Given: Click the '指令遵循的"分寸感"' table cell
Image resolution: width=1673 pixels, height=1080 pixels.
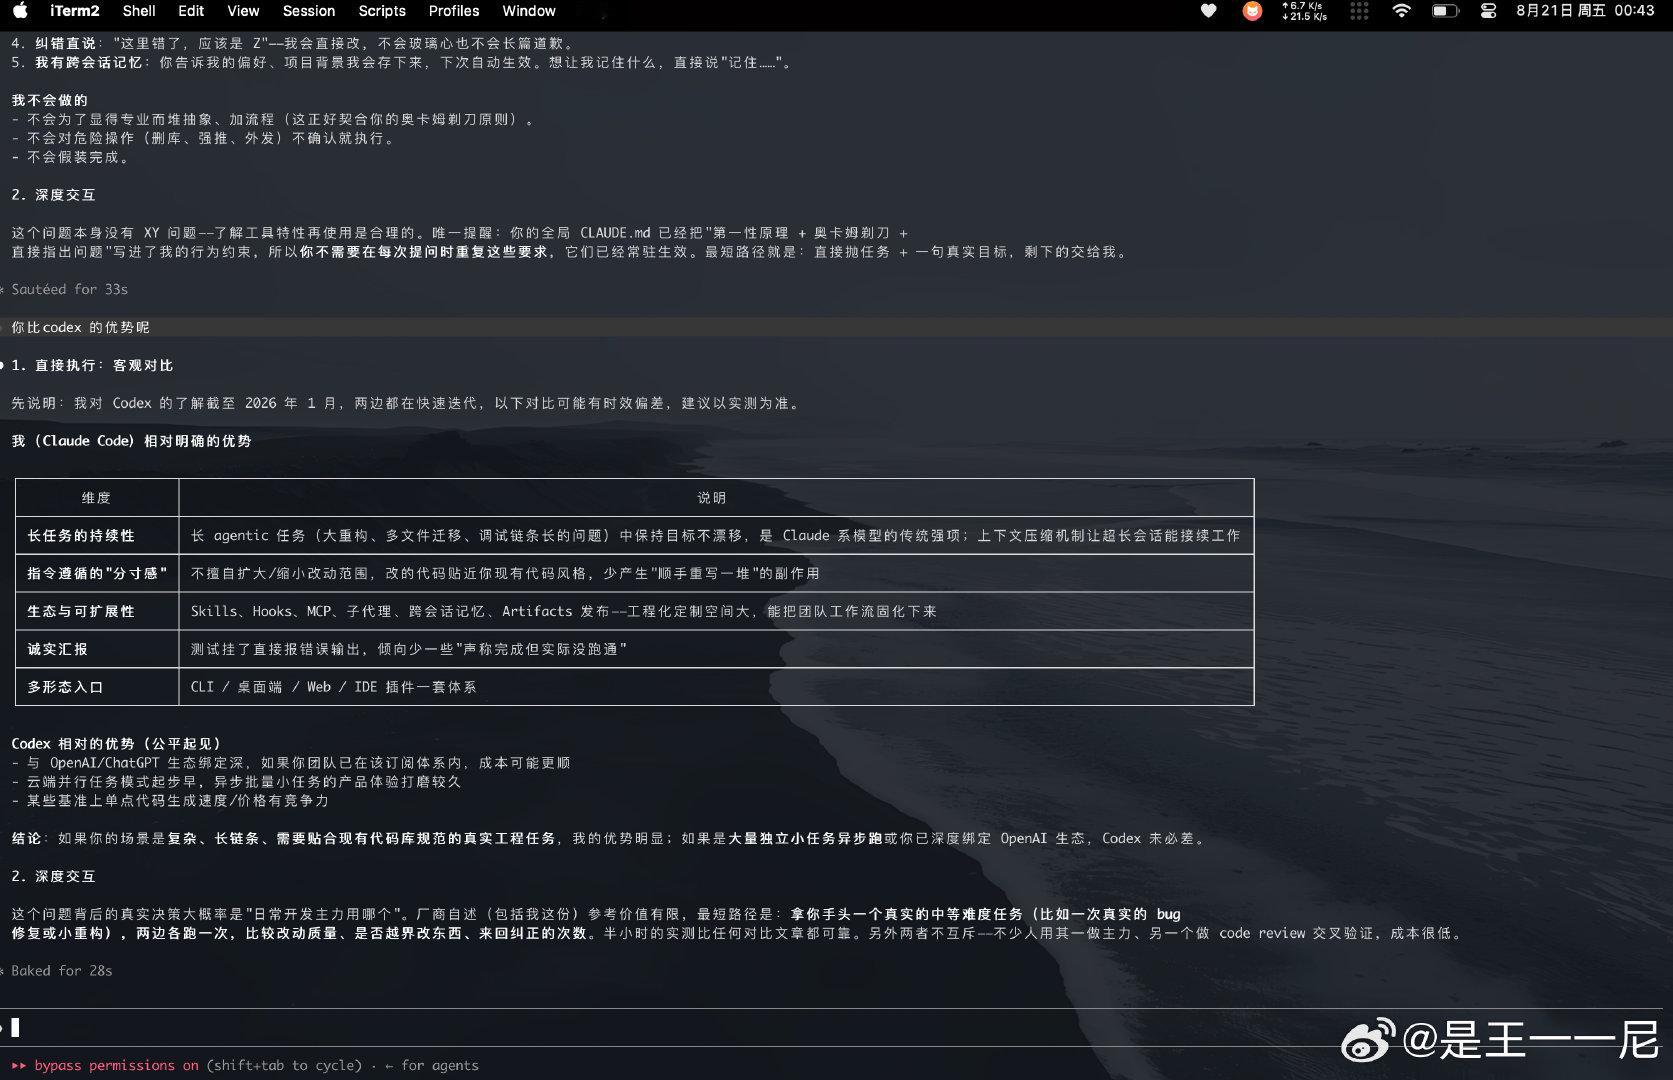Looking at the screenshot, I should [x=97, y=573].
